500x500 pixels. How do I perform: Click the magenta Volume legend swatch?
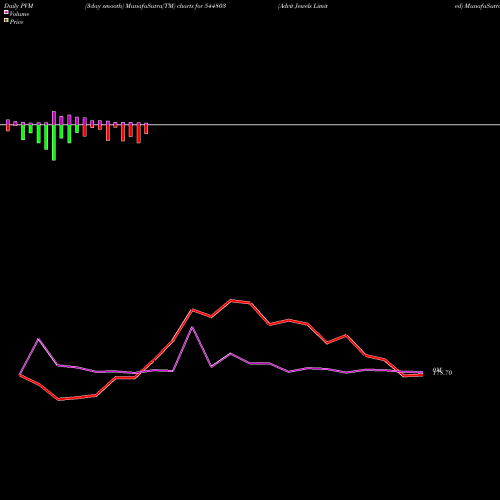pos(6,12)
